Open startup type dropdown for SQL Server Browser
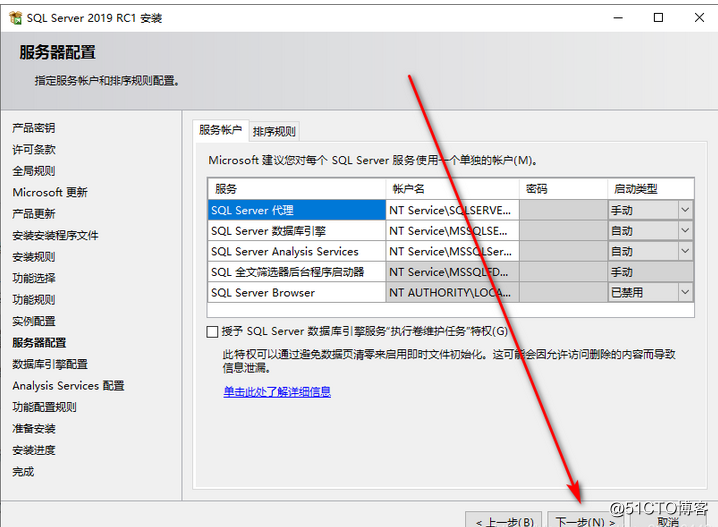 (x=685, y=292)
